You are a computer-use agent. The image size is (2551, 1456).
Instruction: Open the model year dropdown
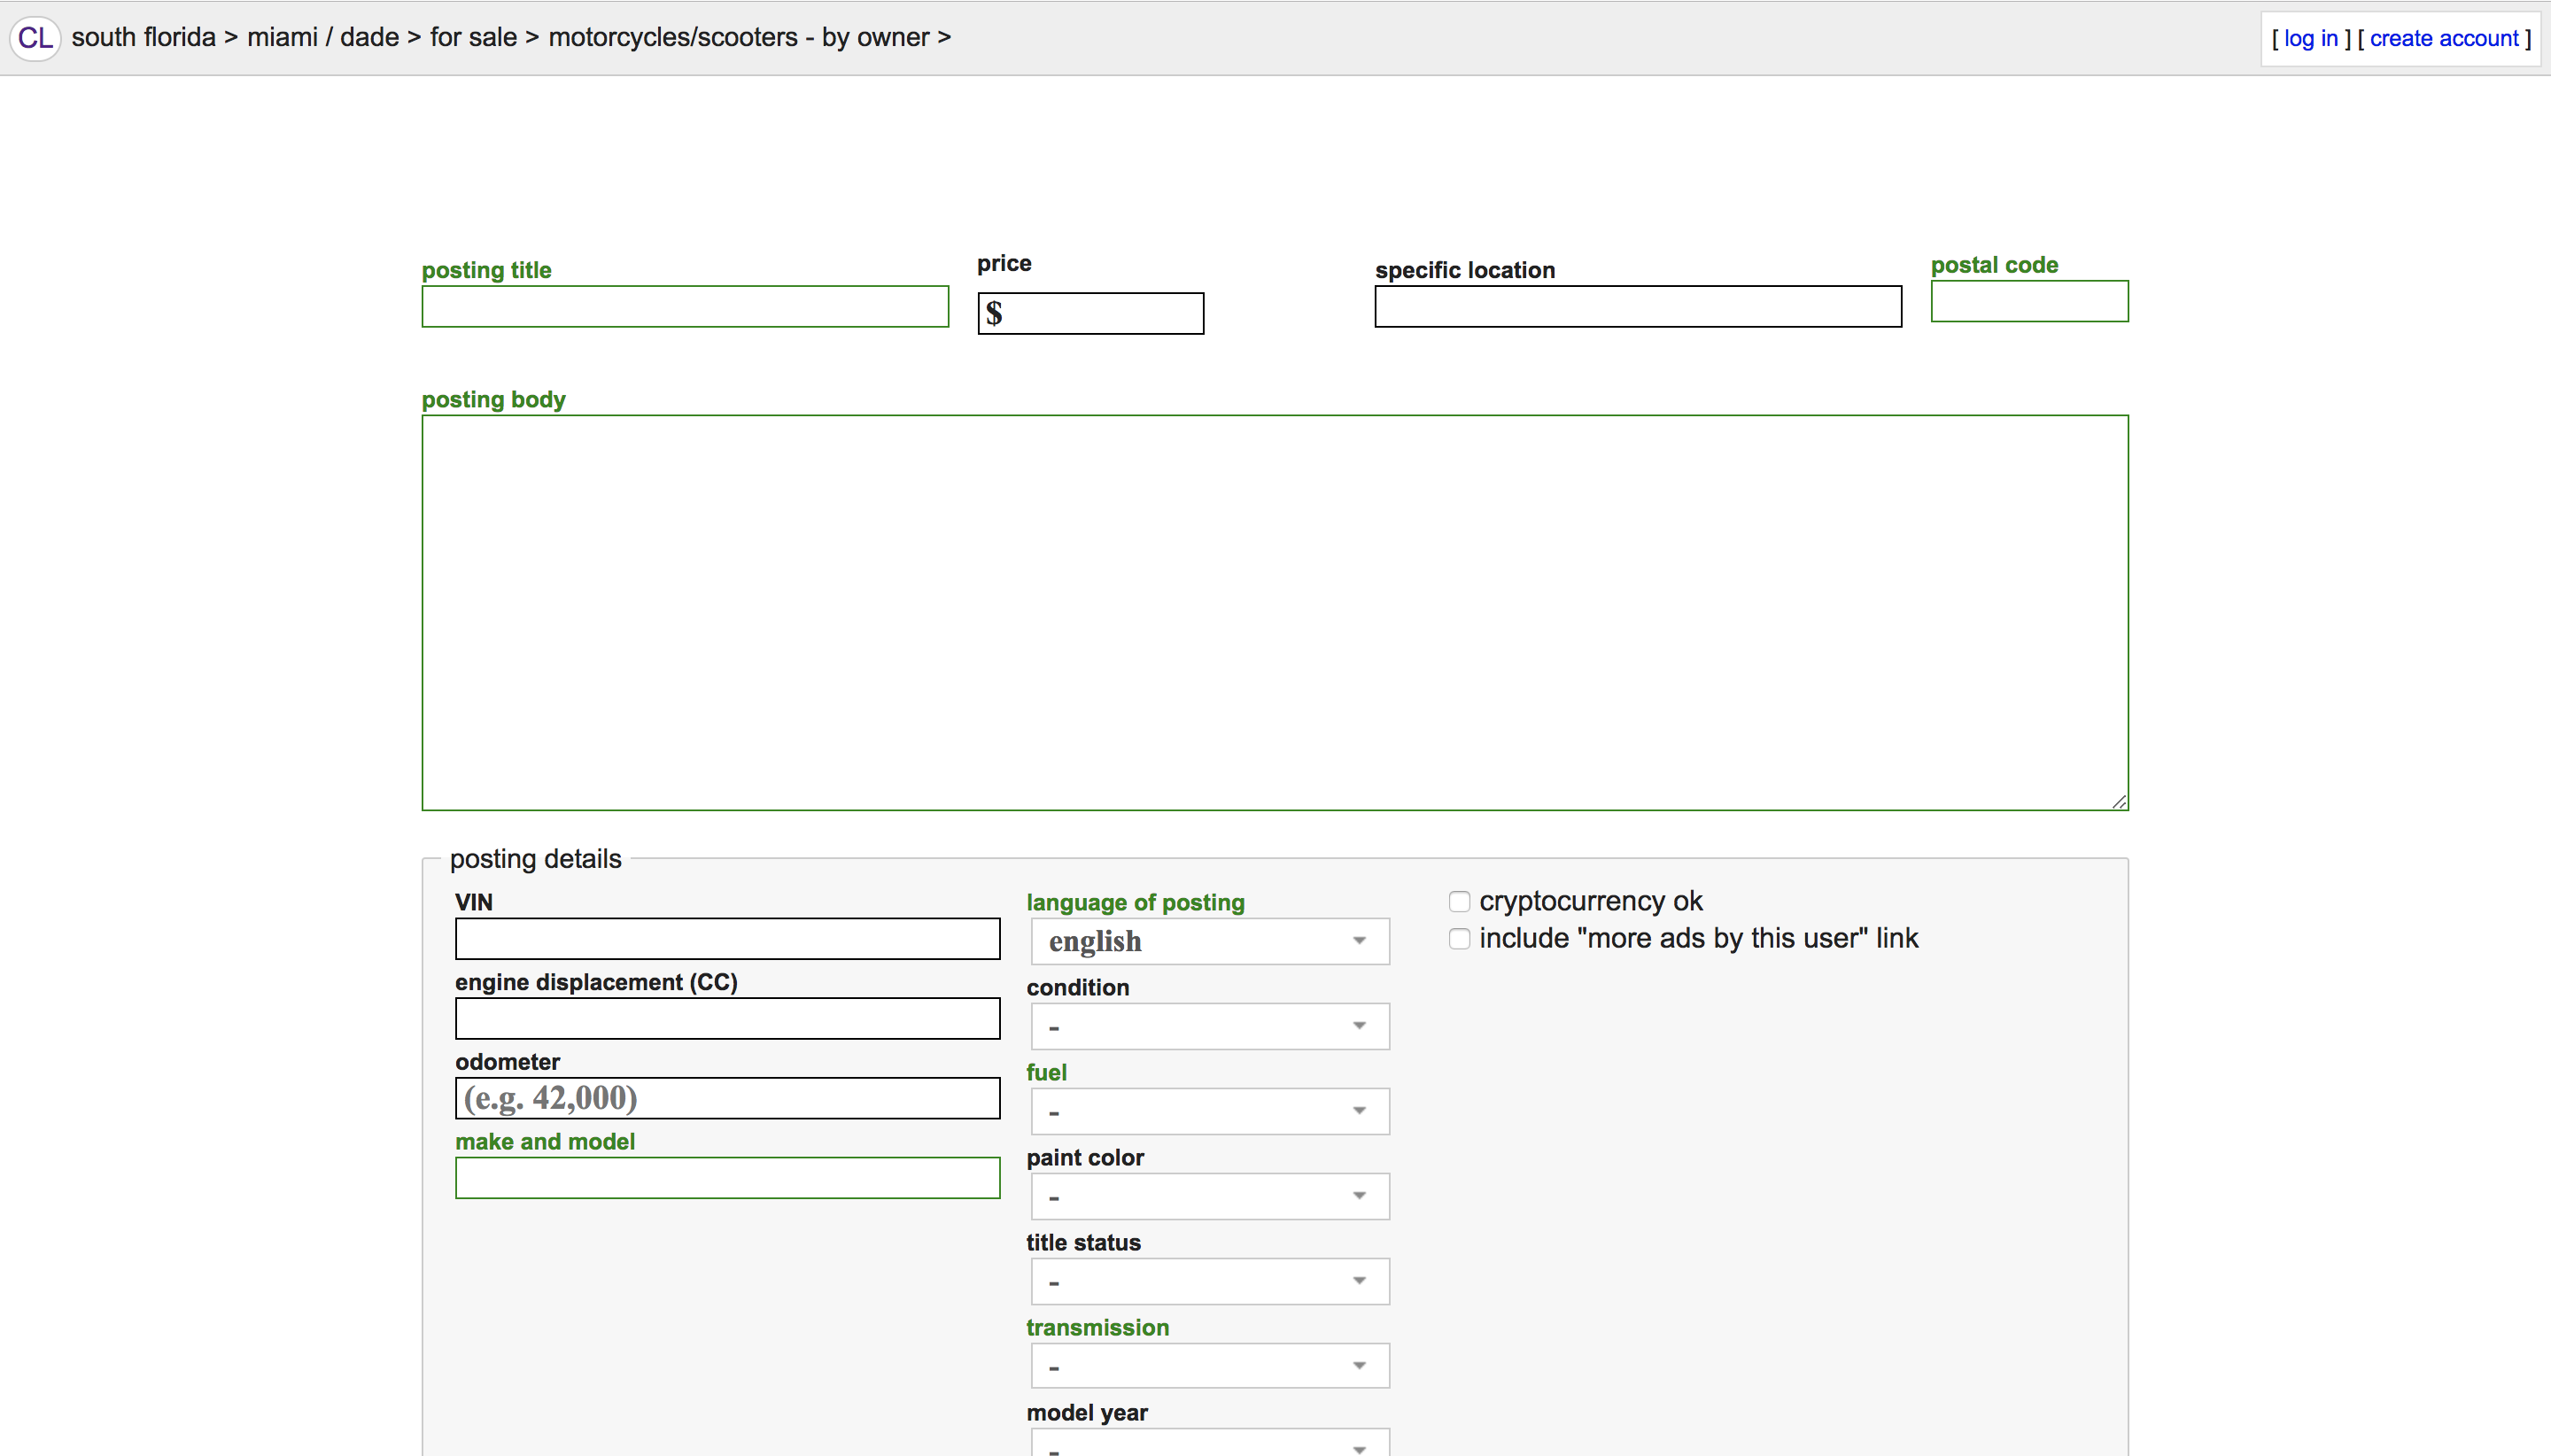click(x=1210, y=1443)
